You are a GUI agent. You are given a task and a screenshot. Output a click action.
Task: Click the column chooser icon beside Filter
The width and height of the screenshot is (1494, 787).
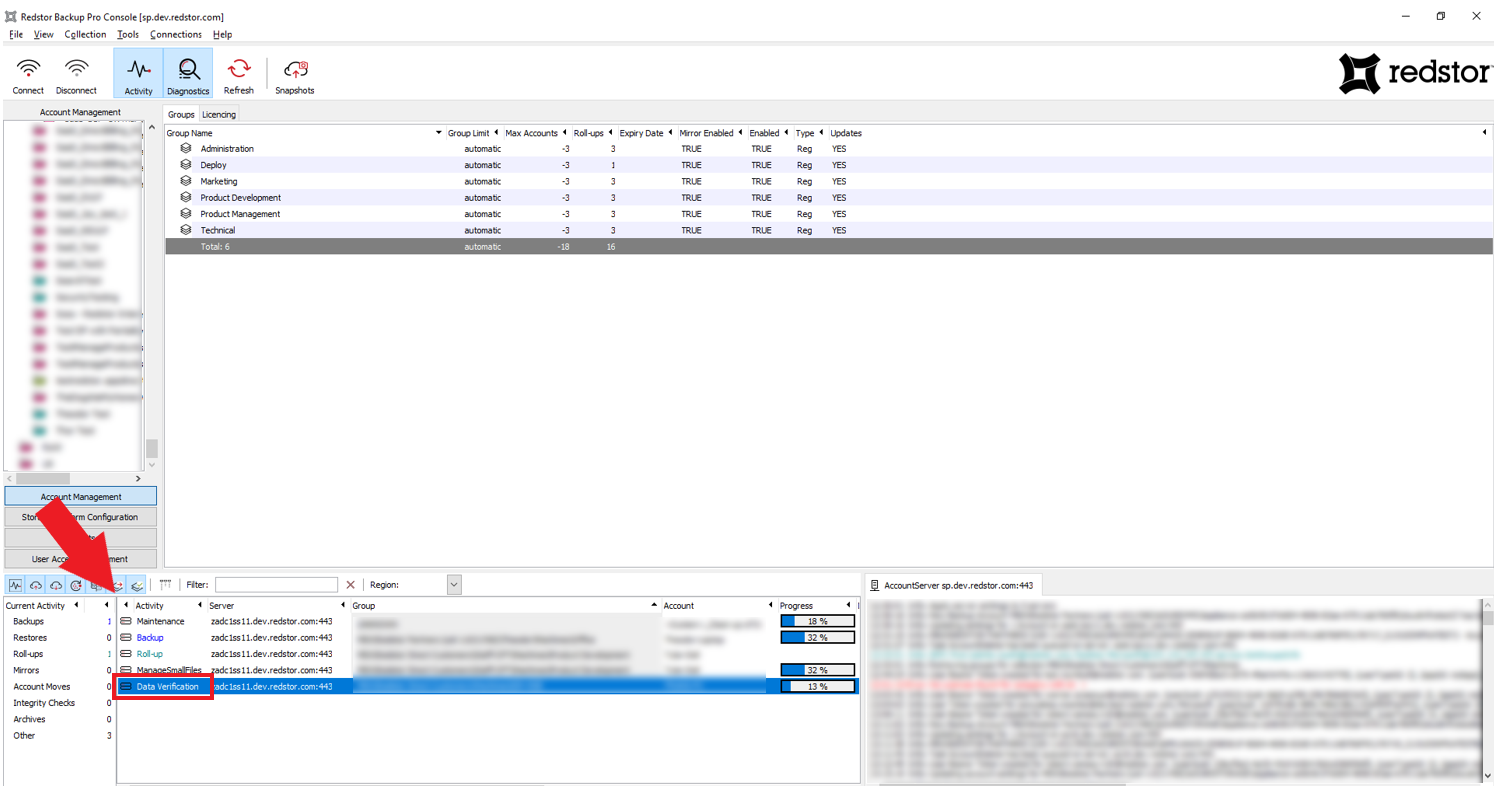(166, 585)
